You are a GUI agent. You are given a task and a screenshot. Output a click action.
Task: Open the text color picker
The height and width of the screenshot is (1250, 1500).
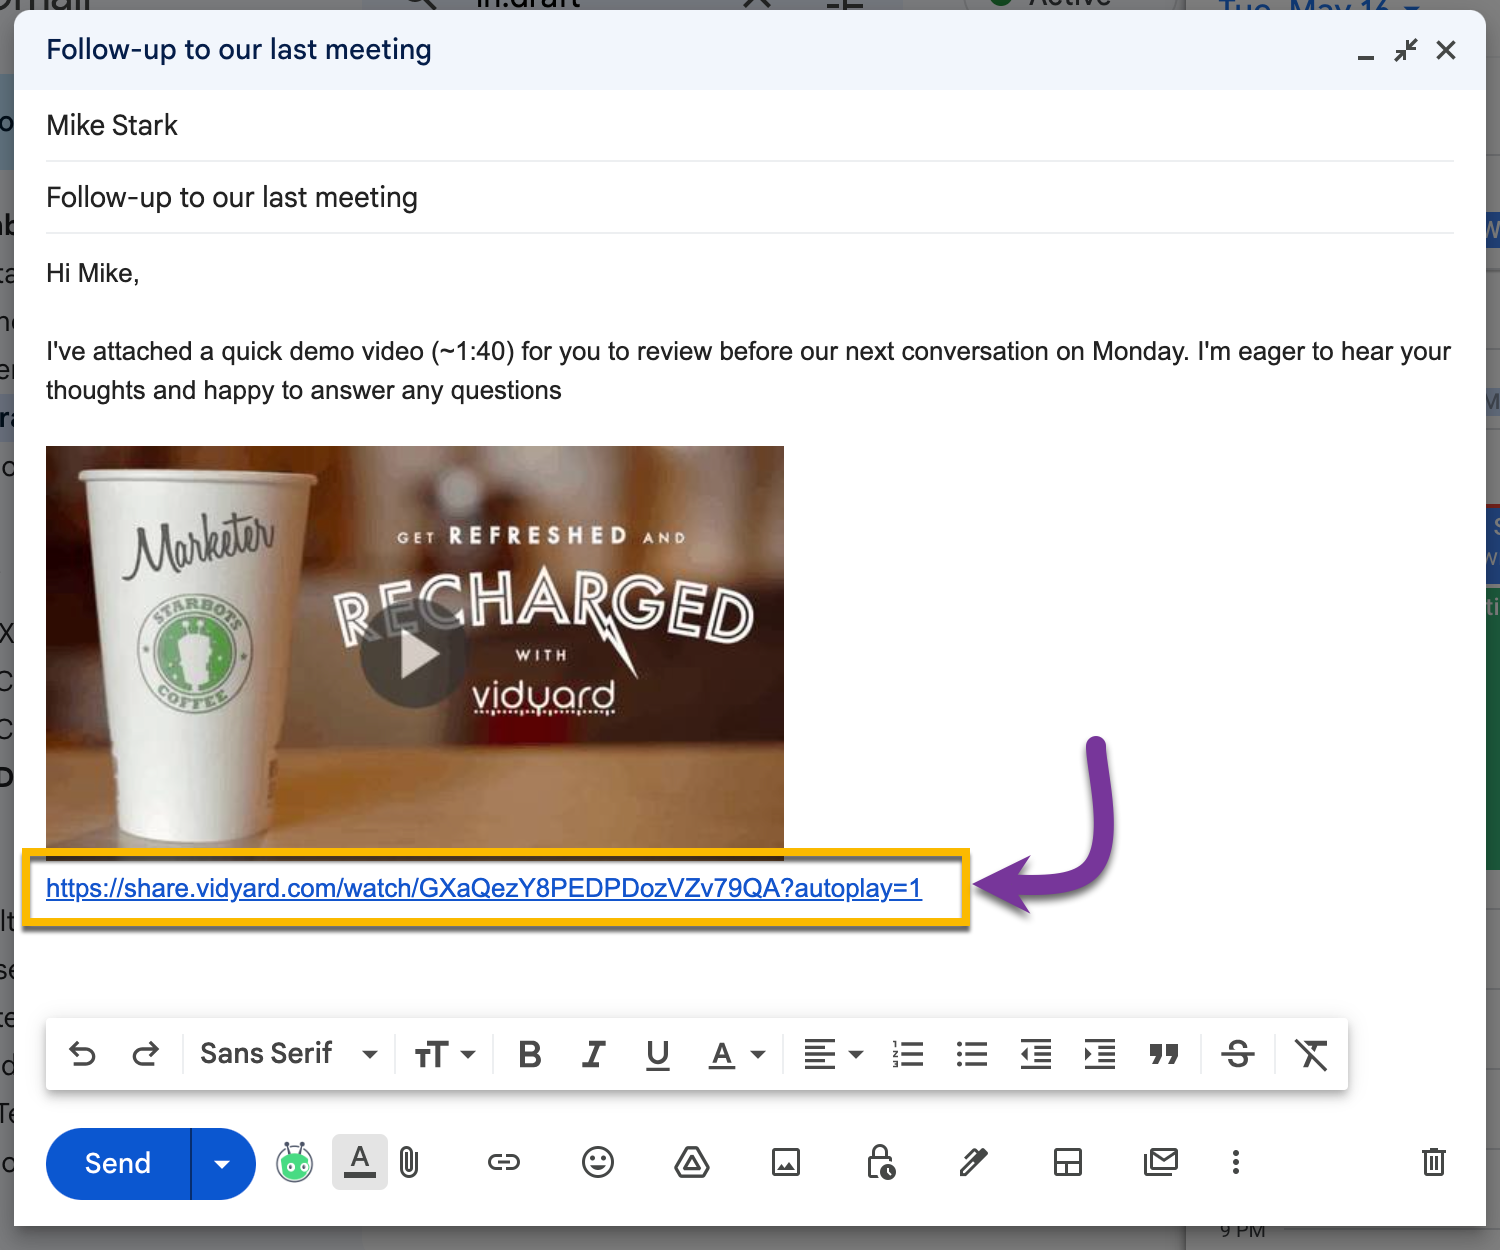coord(737,1054)
